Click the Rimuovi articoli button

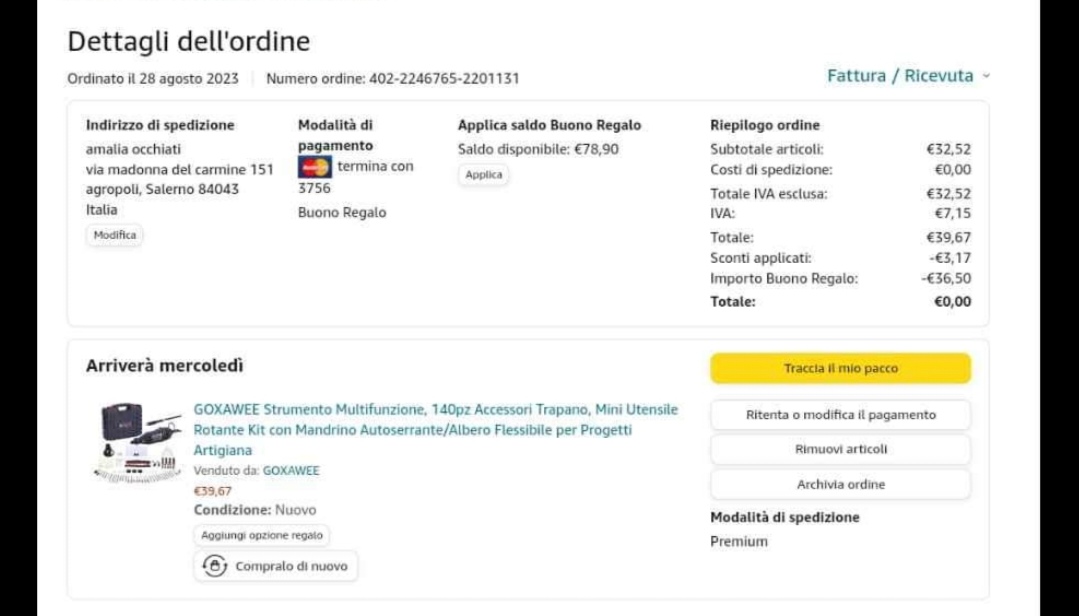[840, 450]
